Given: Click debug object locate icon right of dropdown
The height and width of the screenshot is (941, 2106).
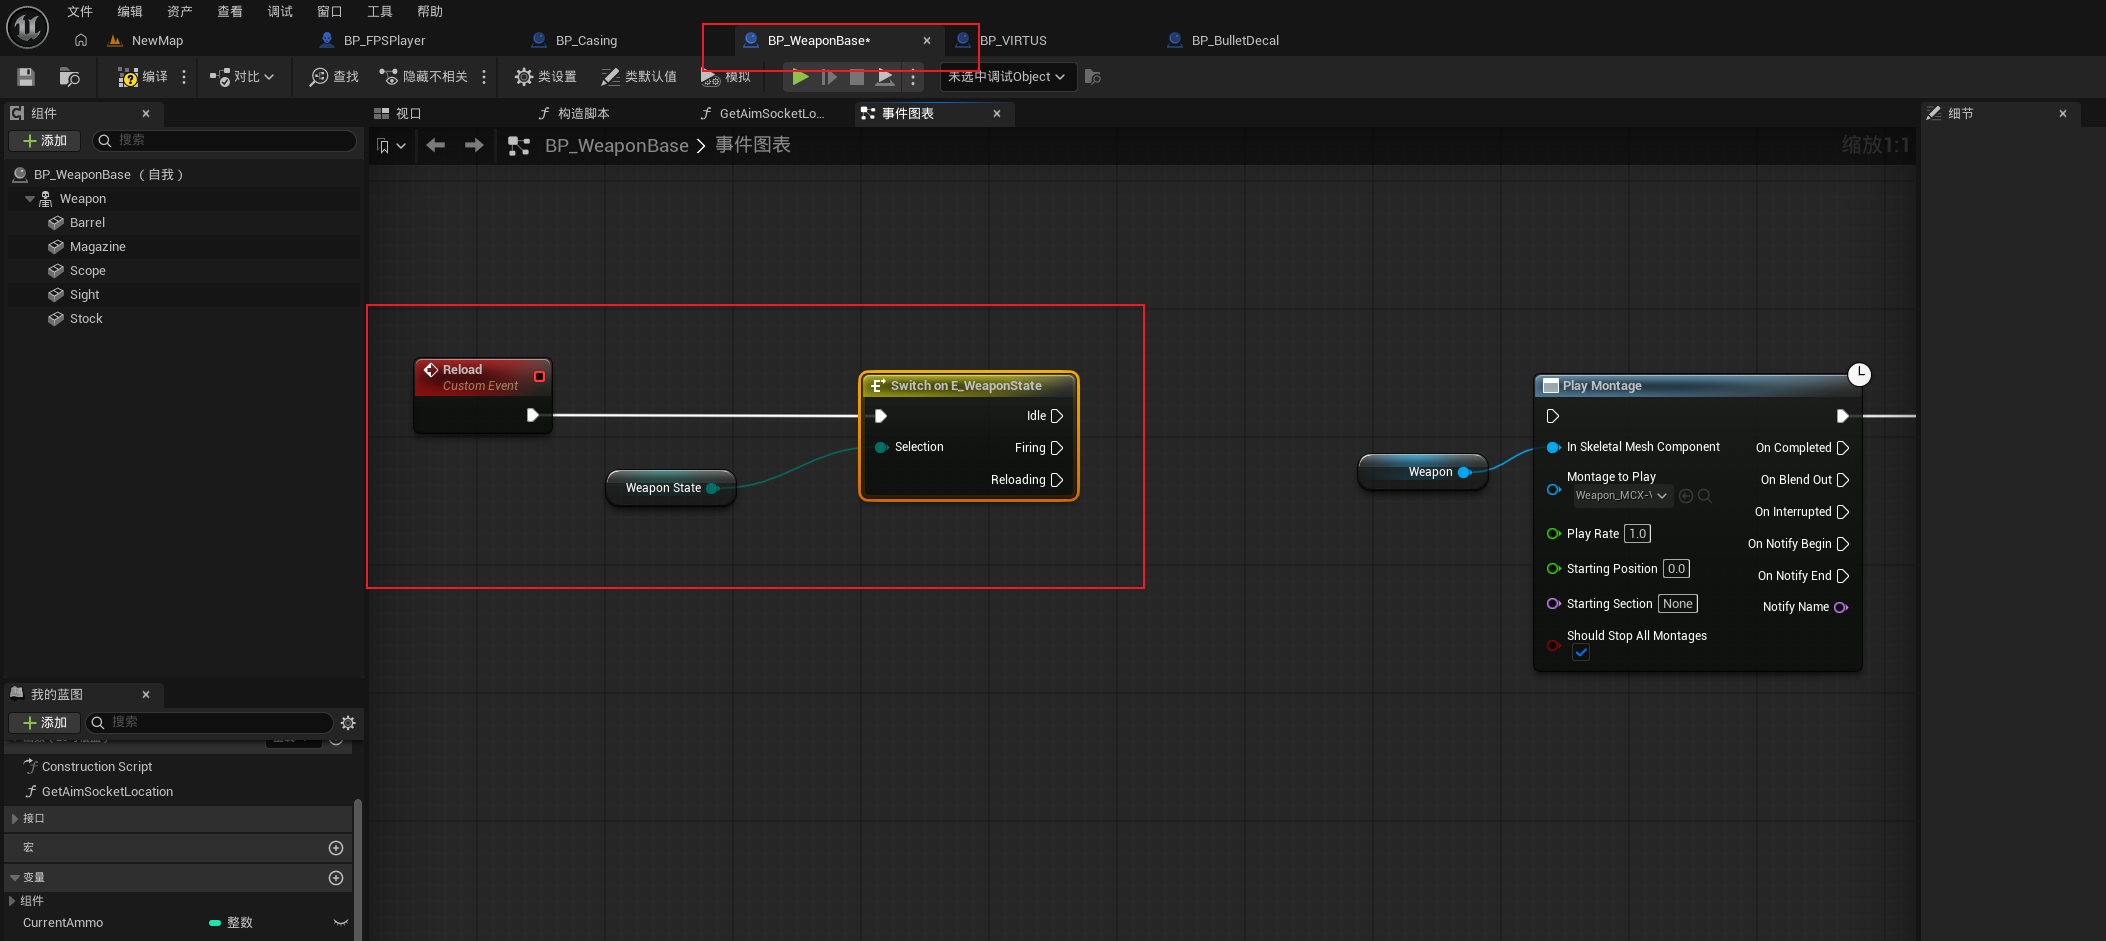Looking at the screenshot, I should point(1093,77).
